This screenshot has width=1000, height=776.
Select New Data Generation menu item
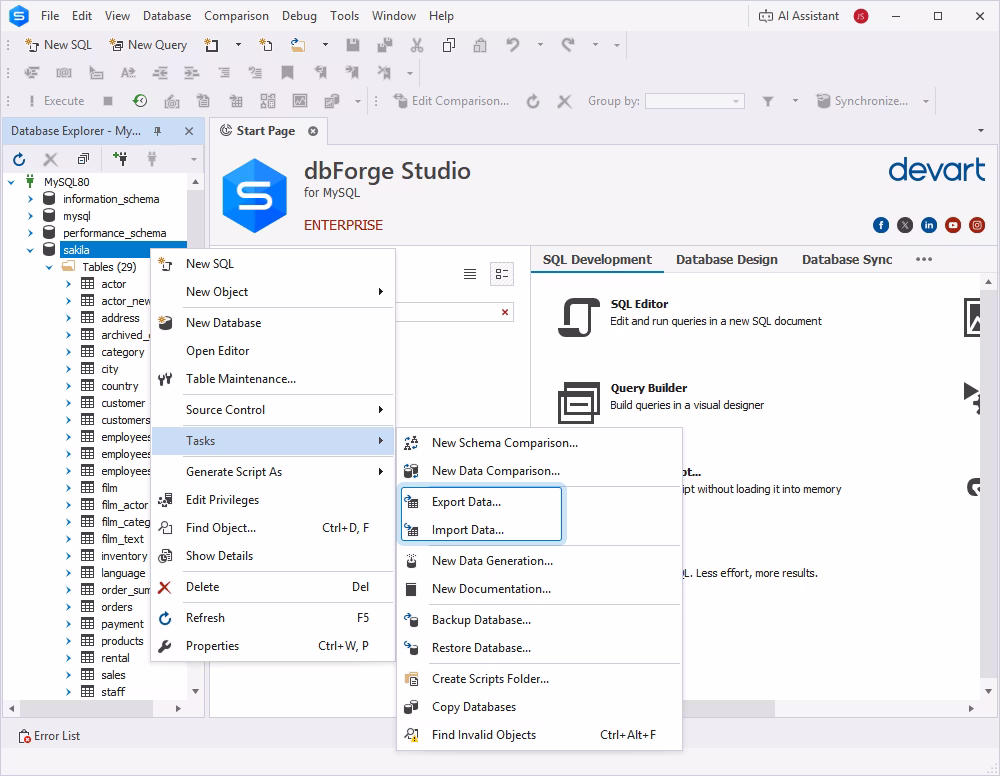point(539,560)
